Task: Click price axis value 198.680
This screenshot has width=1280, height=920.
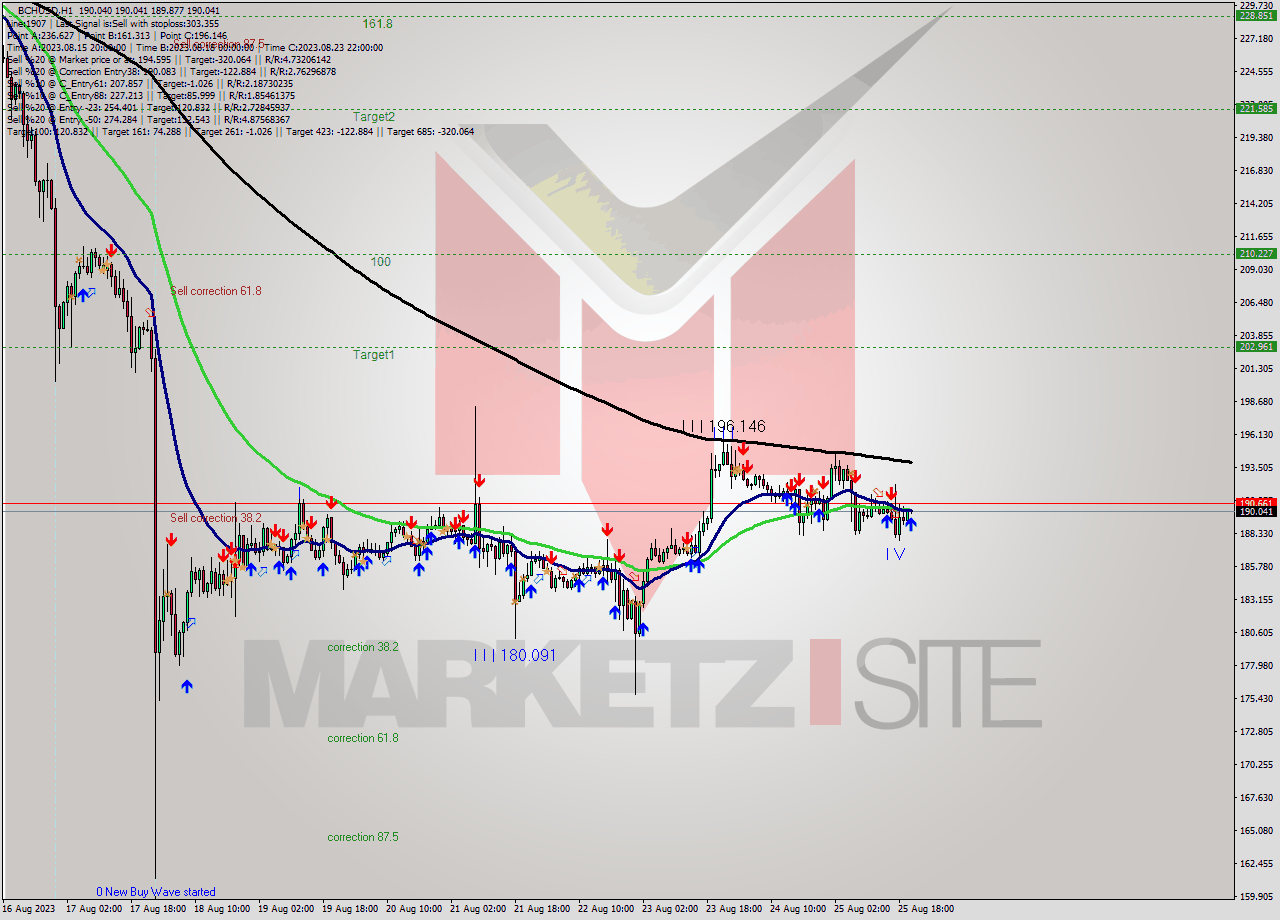Action: click(x=1256, y=402)
